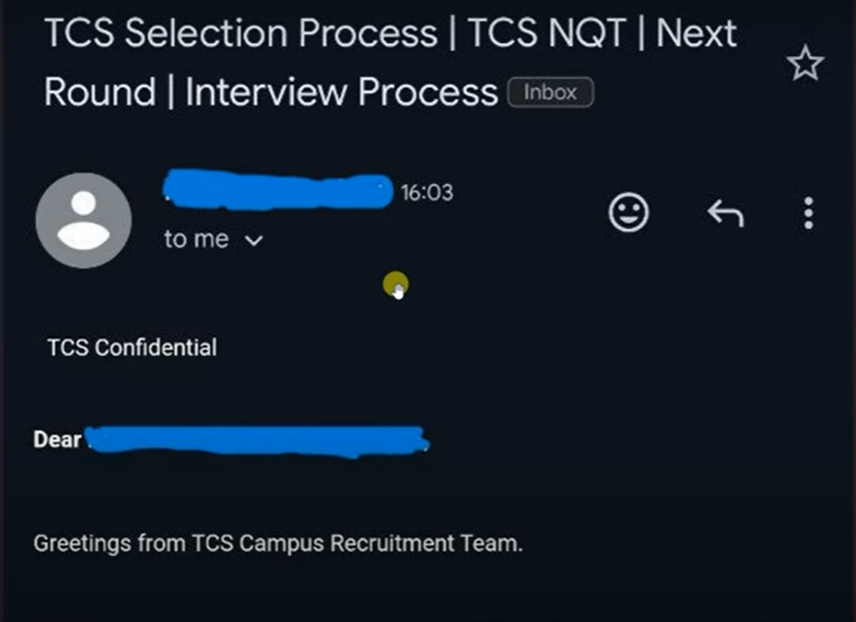The width and height of the screenshot is (856, 622).
Task: Click "Greetings from TCS Campus Recruitment Team" line
Action: click(278, 543)
